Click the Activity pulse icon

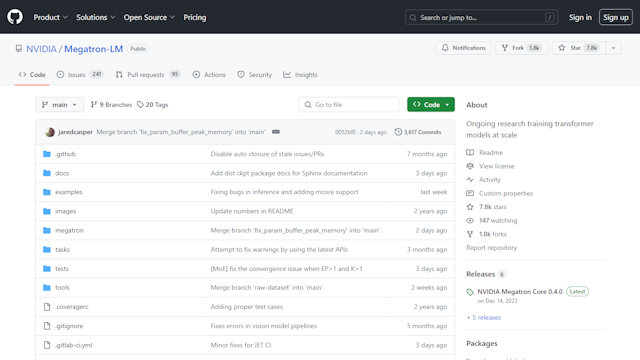pyautogui.click(x=470, y=180)
